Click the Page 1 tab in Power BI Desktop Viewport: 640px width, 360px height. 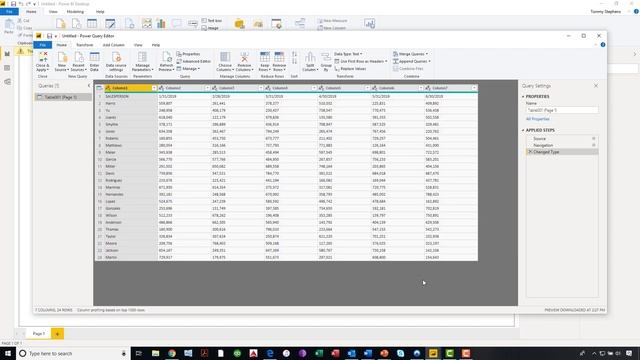pos(39,334)
